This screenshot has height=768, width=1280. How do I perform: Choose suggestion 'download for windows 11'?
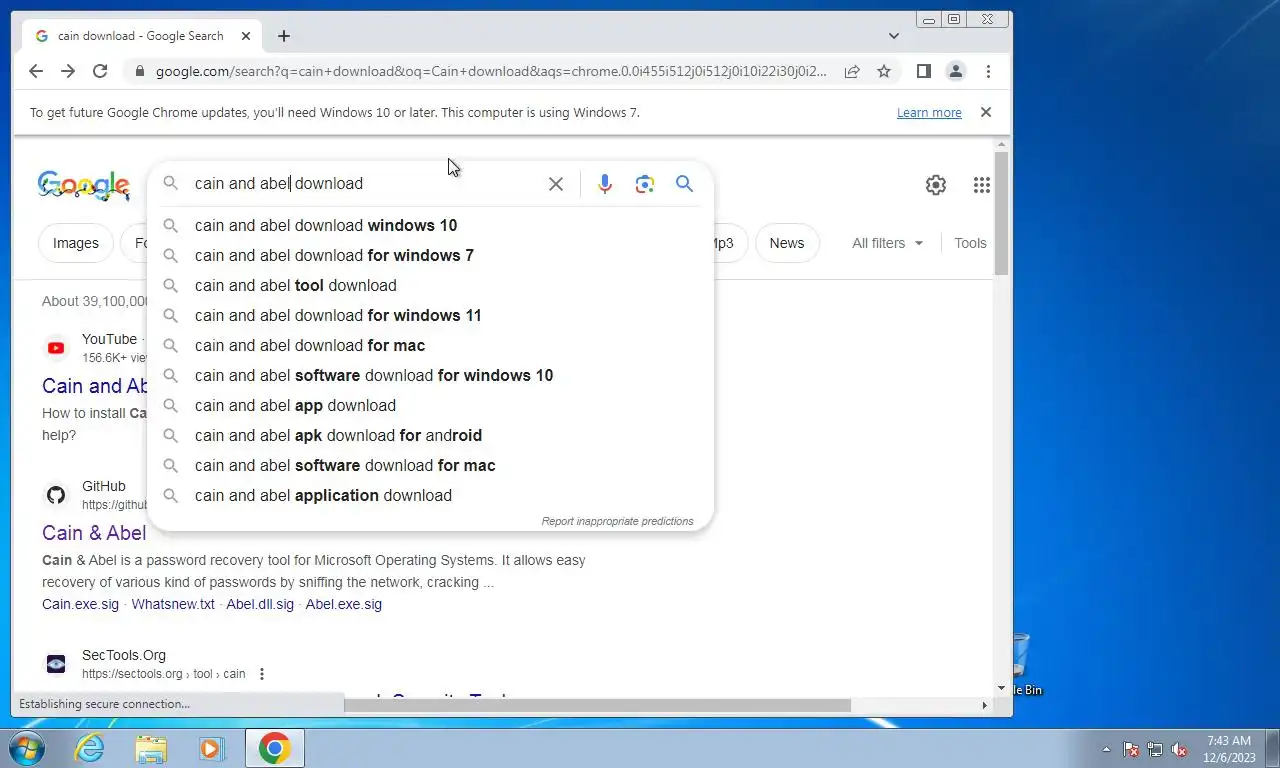point(430,315)
